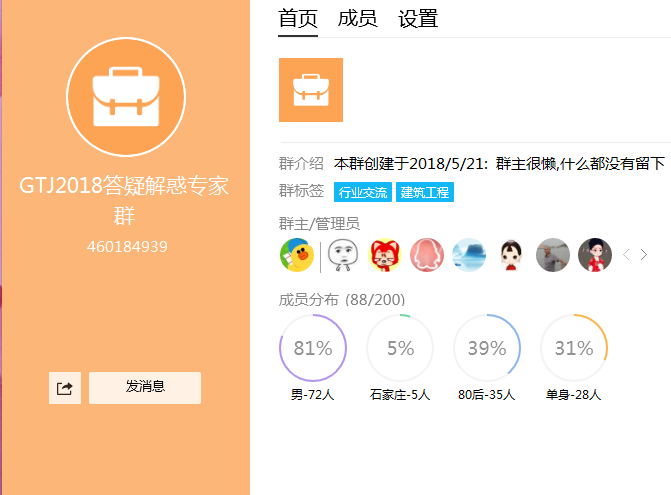Screen dimensions: 671x495
Task: Click group name GTJ2018答疑解惑专家群
Action: pyautogui.click(x=124, y=200)
